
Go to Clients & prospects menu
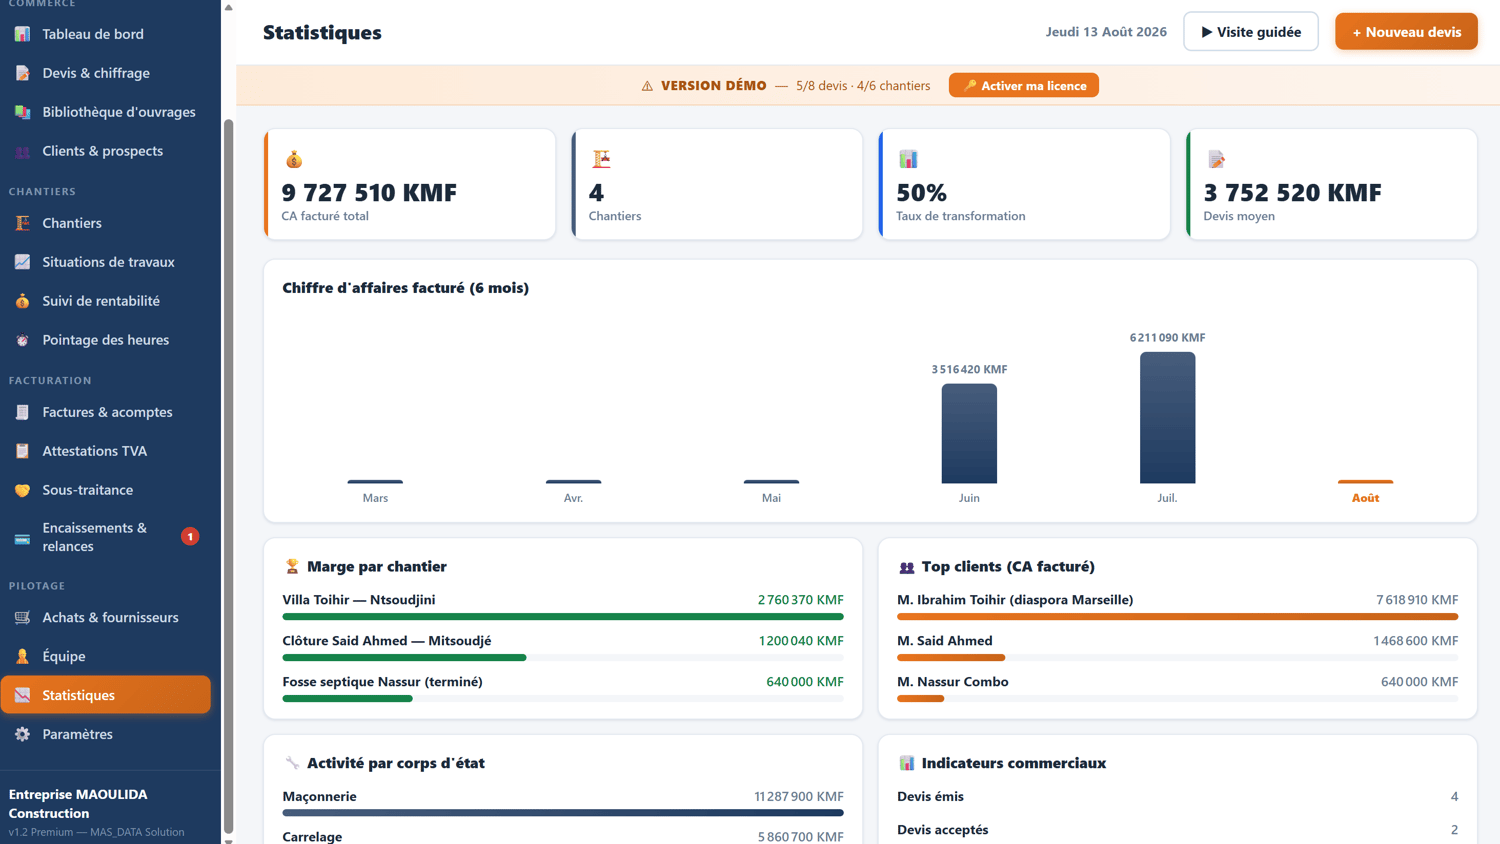[106, 151]
